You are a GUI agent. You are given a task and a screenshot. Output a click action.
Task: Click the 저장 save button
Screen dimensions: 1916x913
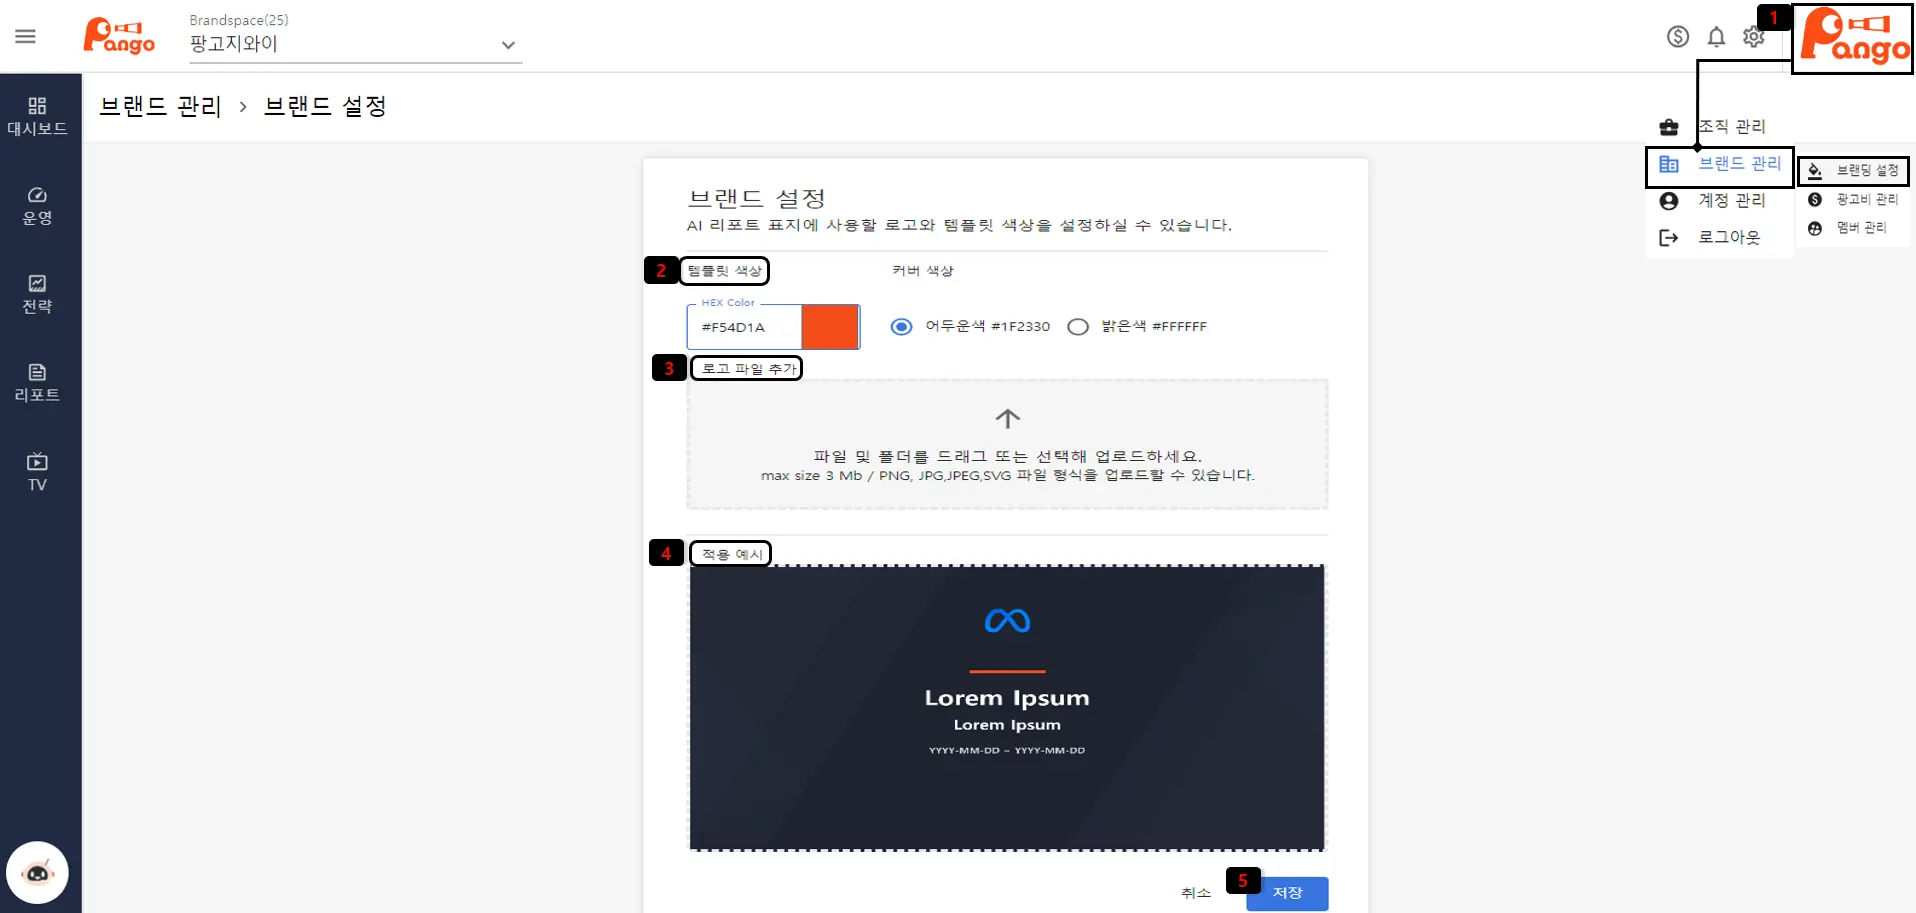click(x=1287, y=893)
